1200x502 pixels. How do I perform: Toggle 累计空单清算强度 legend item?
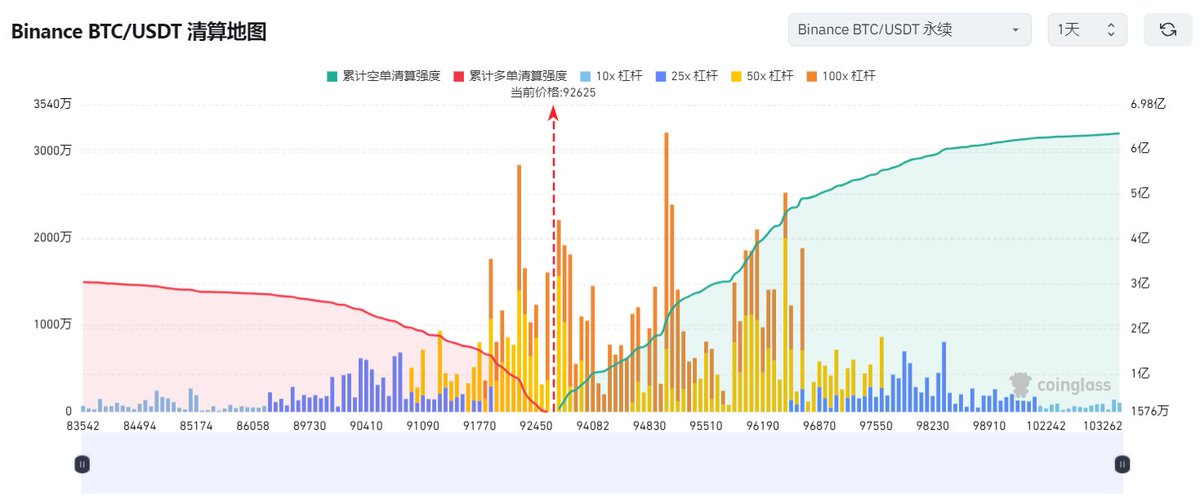click(382, 76)
